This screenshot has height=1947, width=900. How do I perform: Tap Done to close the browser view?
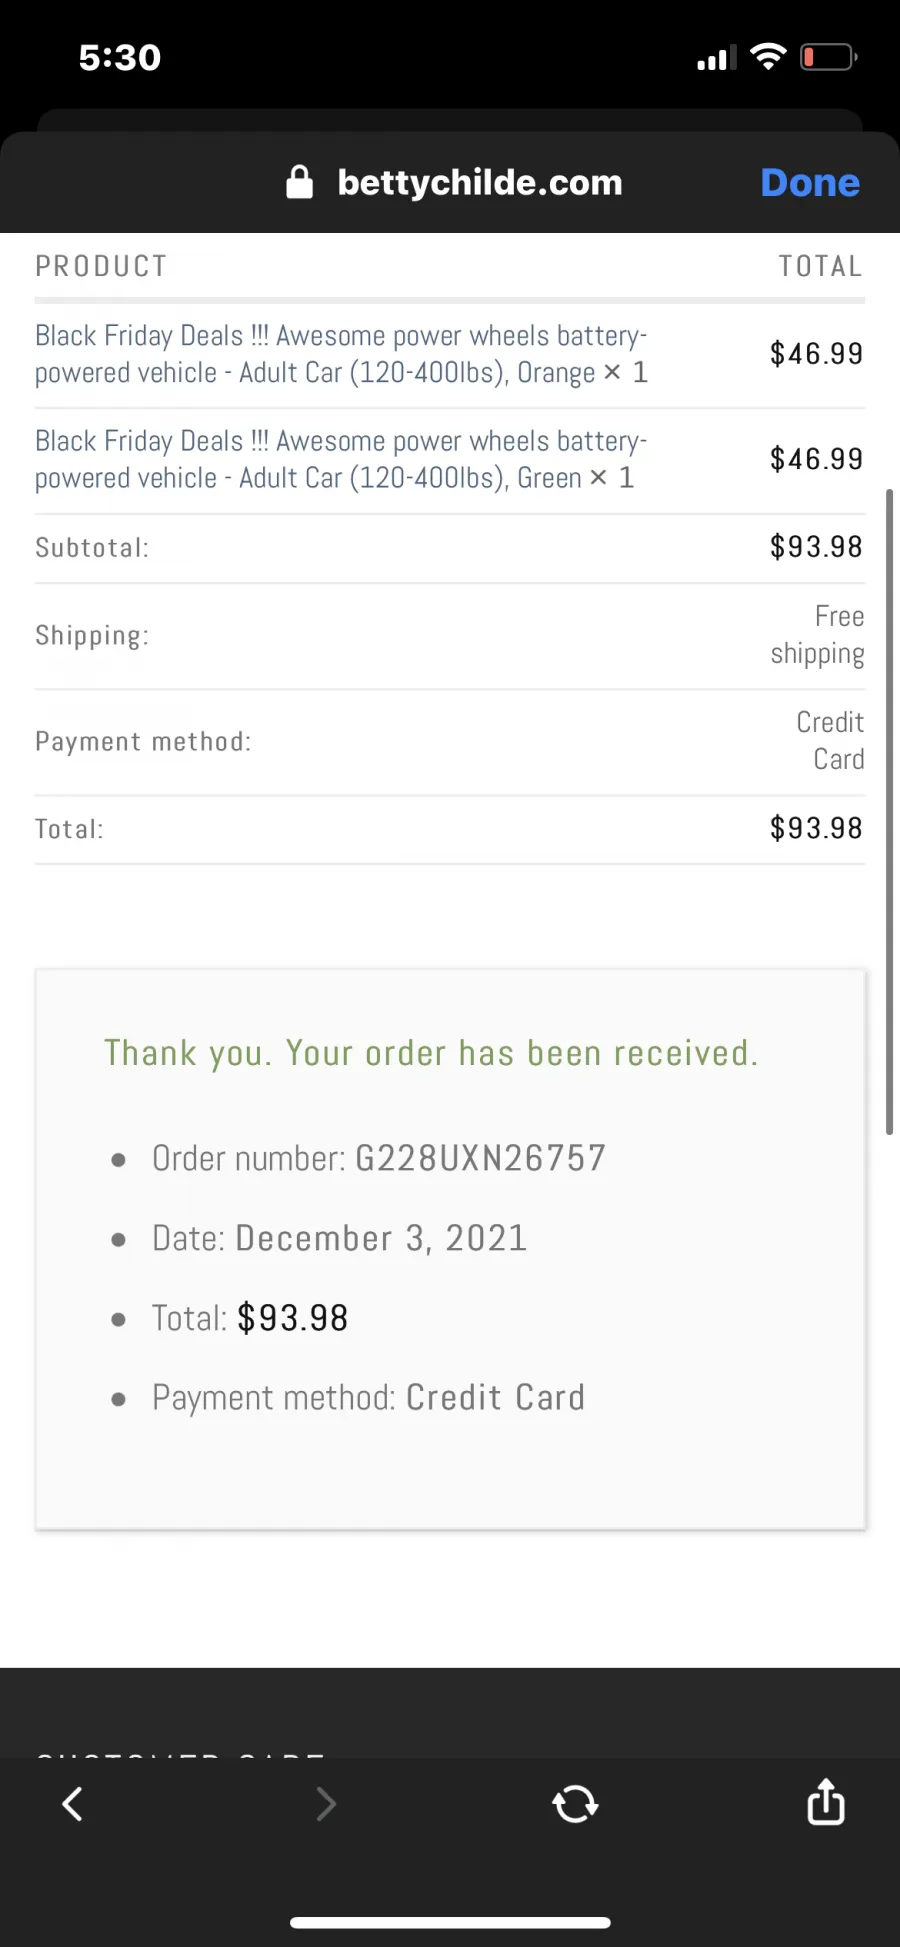(809, 183)
